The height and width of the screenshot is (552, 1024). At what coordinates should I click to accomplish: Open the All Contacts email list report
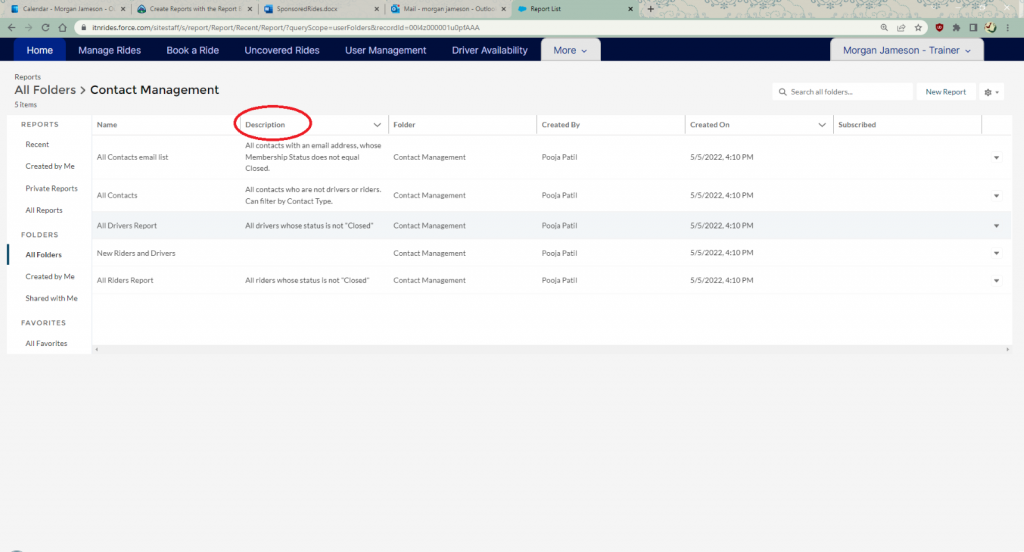click(x=132, y=157)
